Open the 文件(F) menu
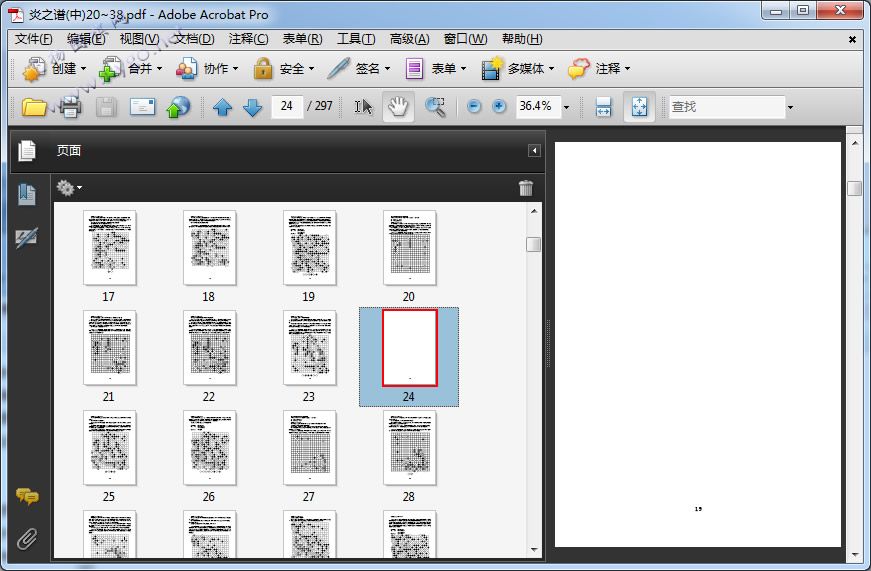The height and width of the screenshot is (571, 871). (34, 39)
